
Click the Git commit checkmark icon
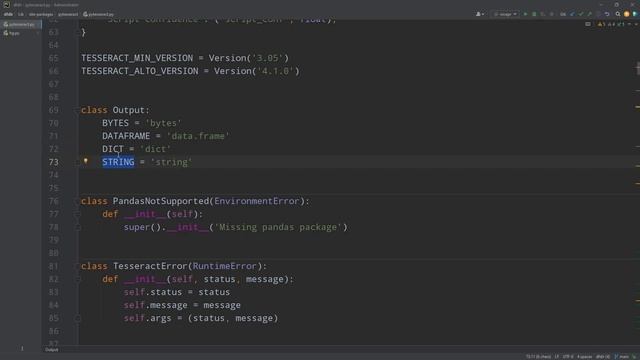pyautogui.click(x=581, y=14)
